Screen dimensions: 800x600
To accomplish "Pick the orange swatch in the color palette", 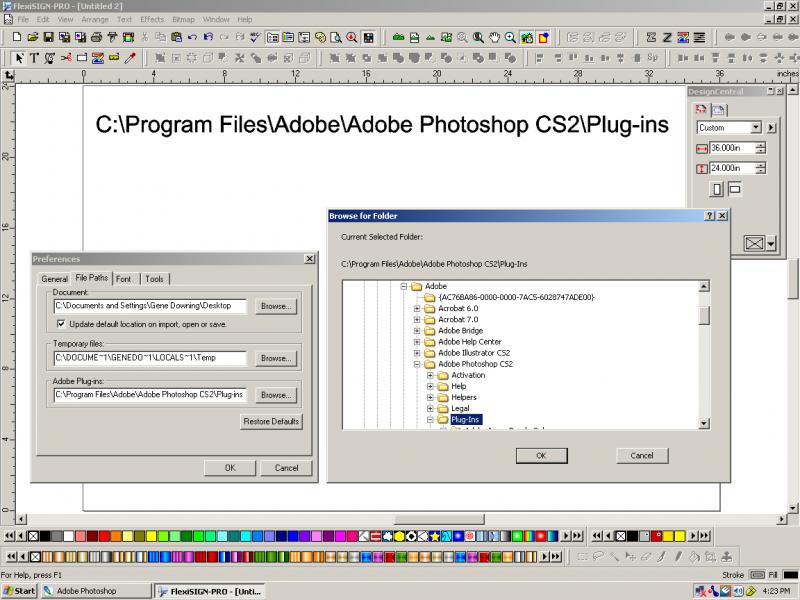I will [116, 536].
